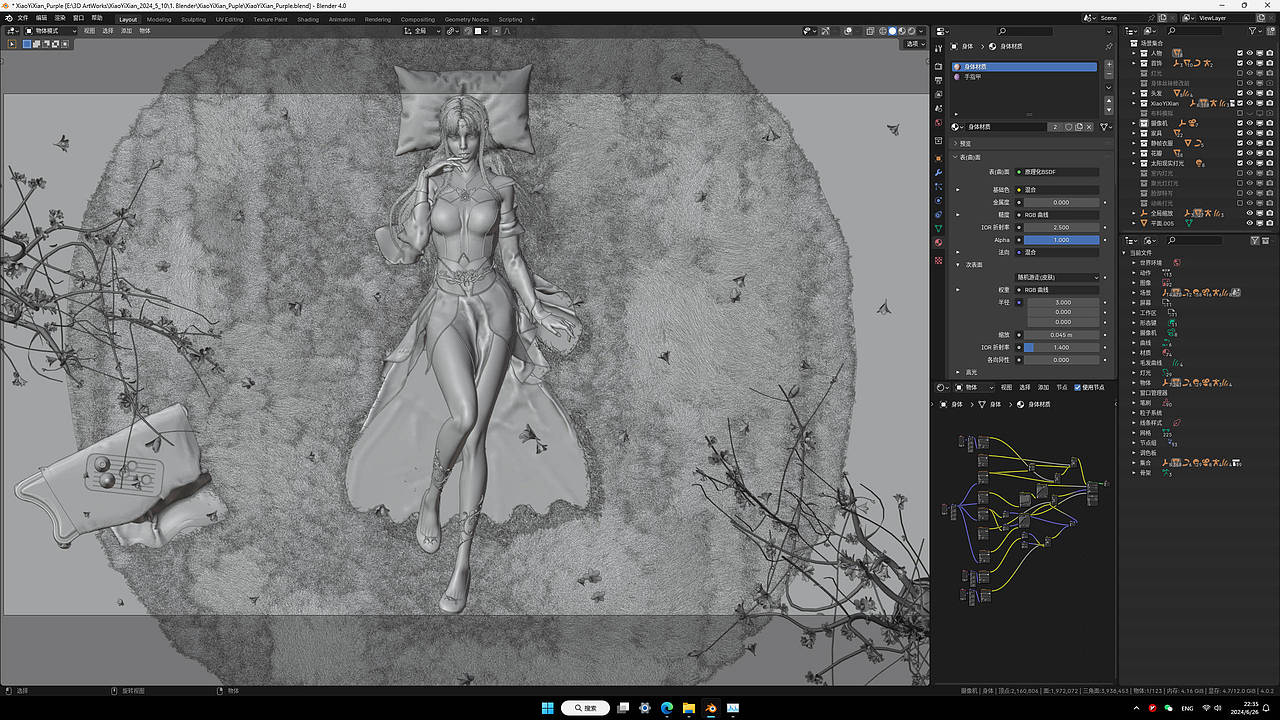Expand the 人物 collection
Image resolution: width=1280 pixels, height=720 pixels.
pos(1134,53)
